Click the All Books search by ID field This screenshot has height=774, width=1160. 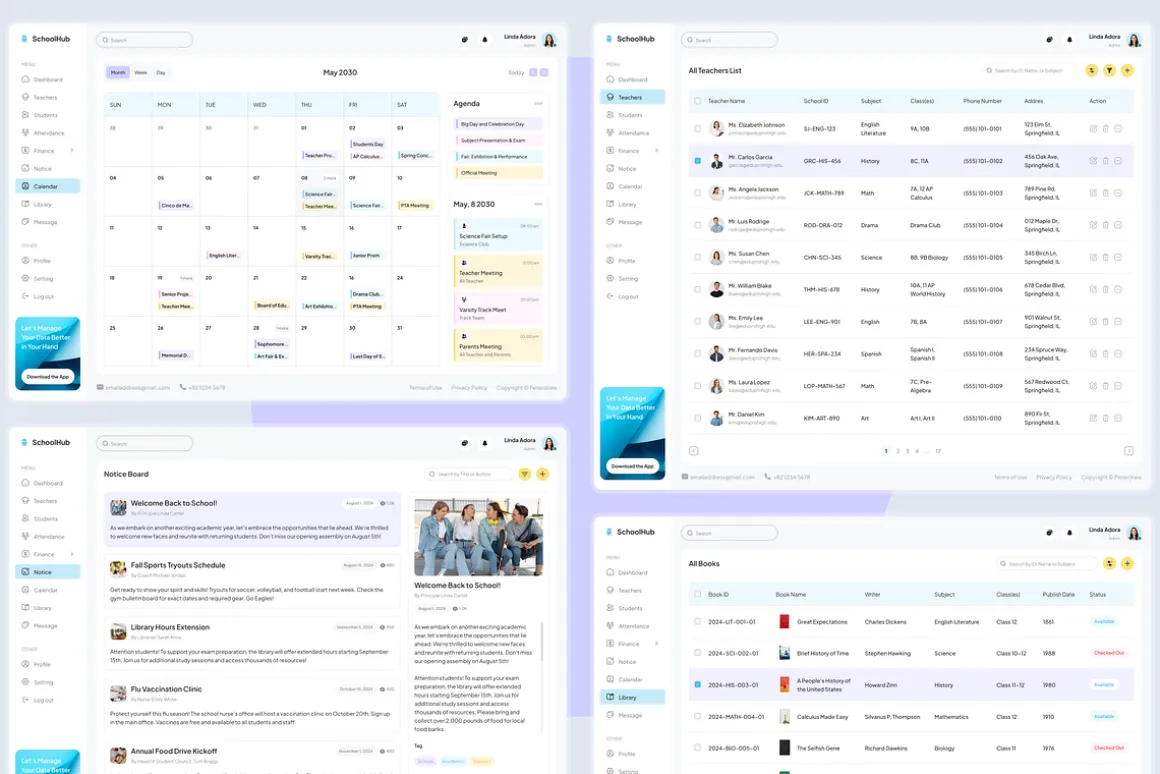pyautogui.click(x=1047, y=564)
